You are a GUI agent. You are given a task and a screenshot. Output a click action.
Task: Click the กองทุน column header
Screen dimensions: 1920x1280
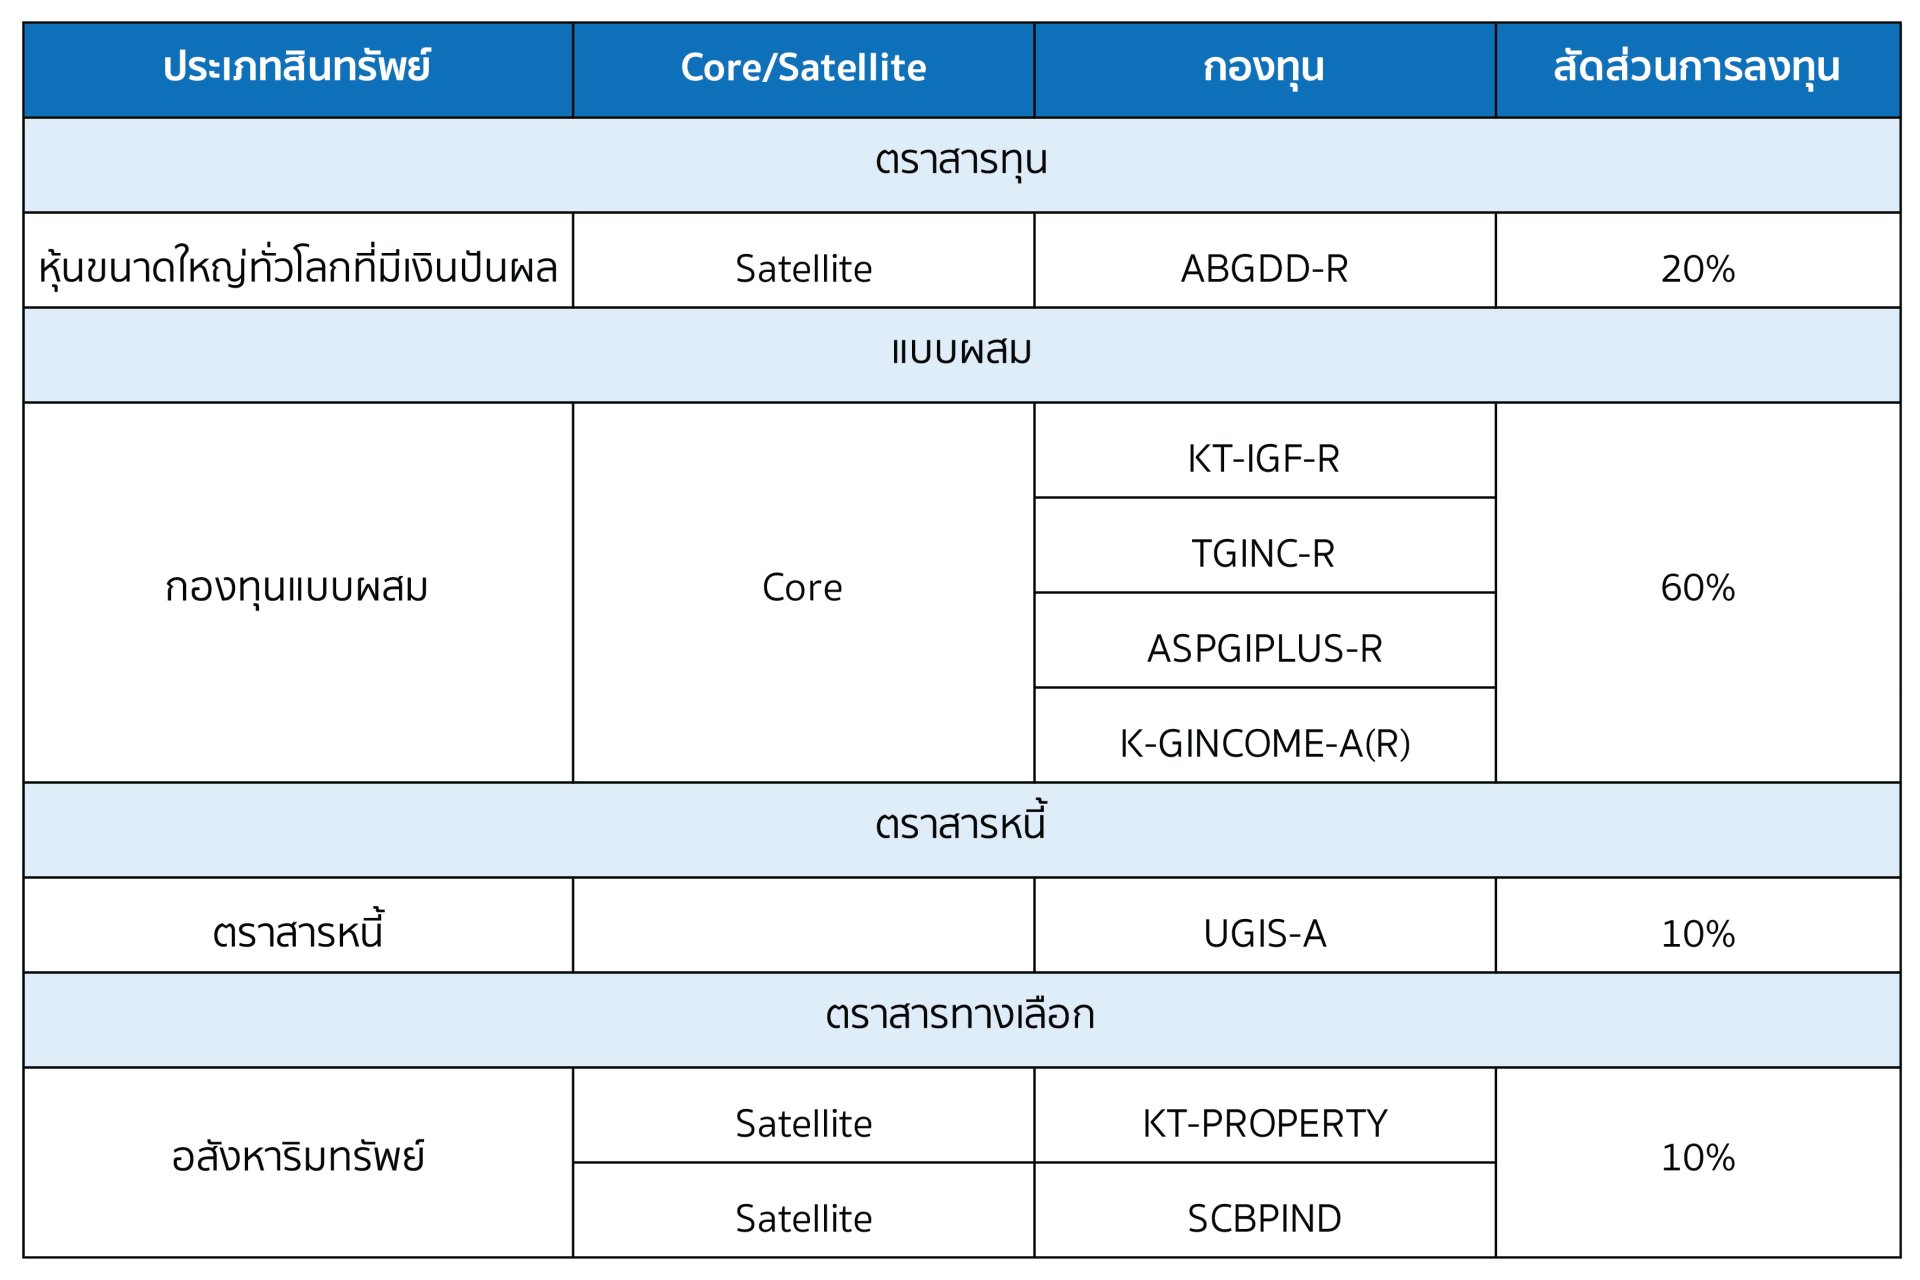coord(1264,68)
